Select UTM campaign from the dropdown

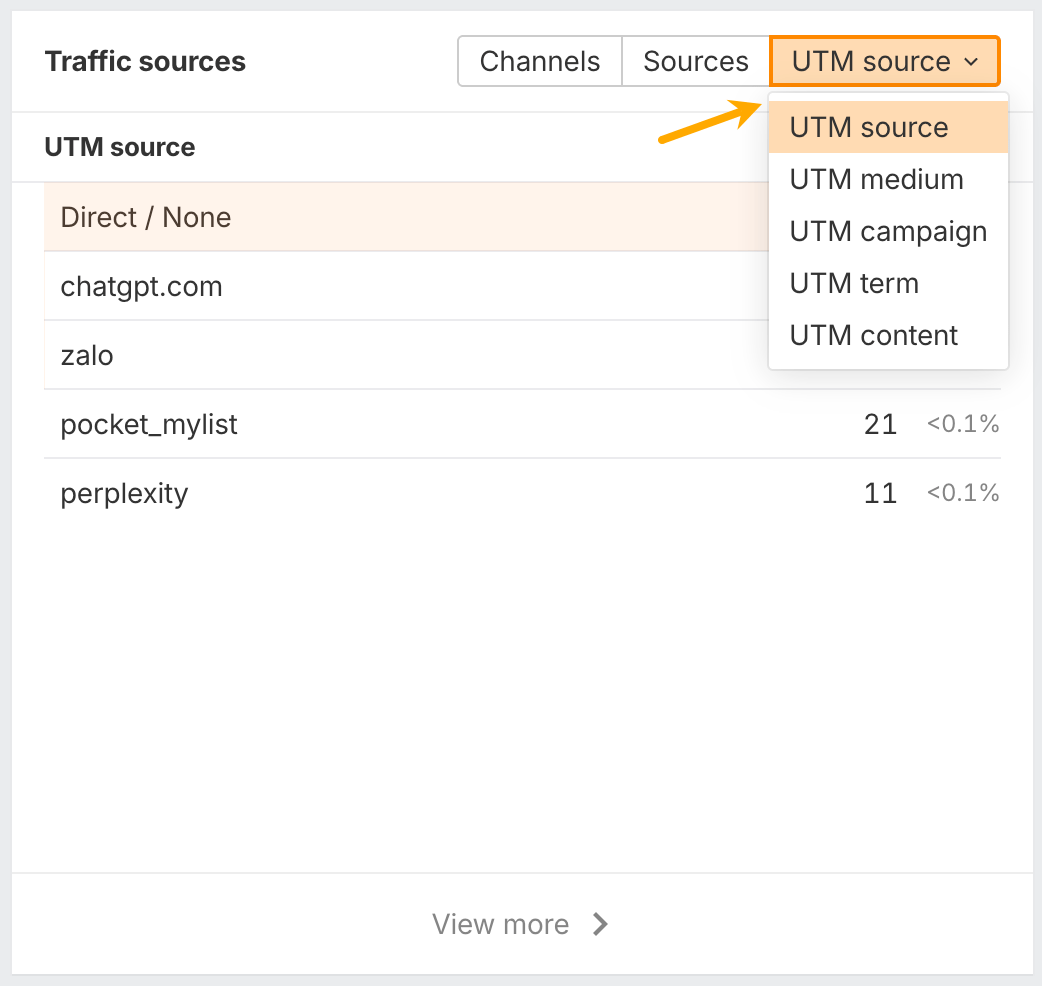point(888,231)
